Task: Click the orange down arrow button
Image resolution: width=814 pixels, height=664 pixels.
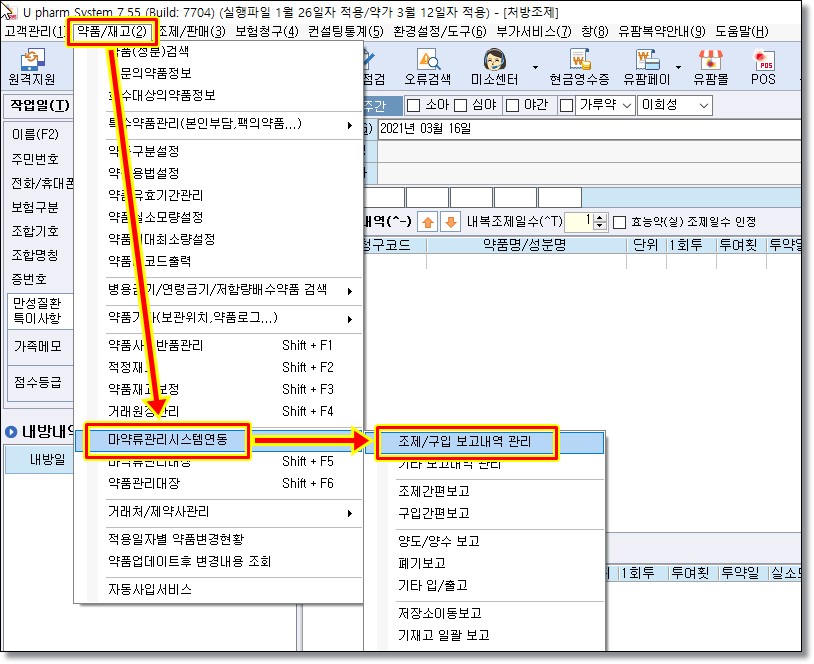Action: coord(450,221)
